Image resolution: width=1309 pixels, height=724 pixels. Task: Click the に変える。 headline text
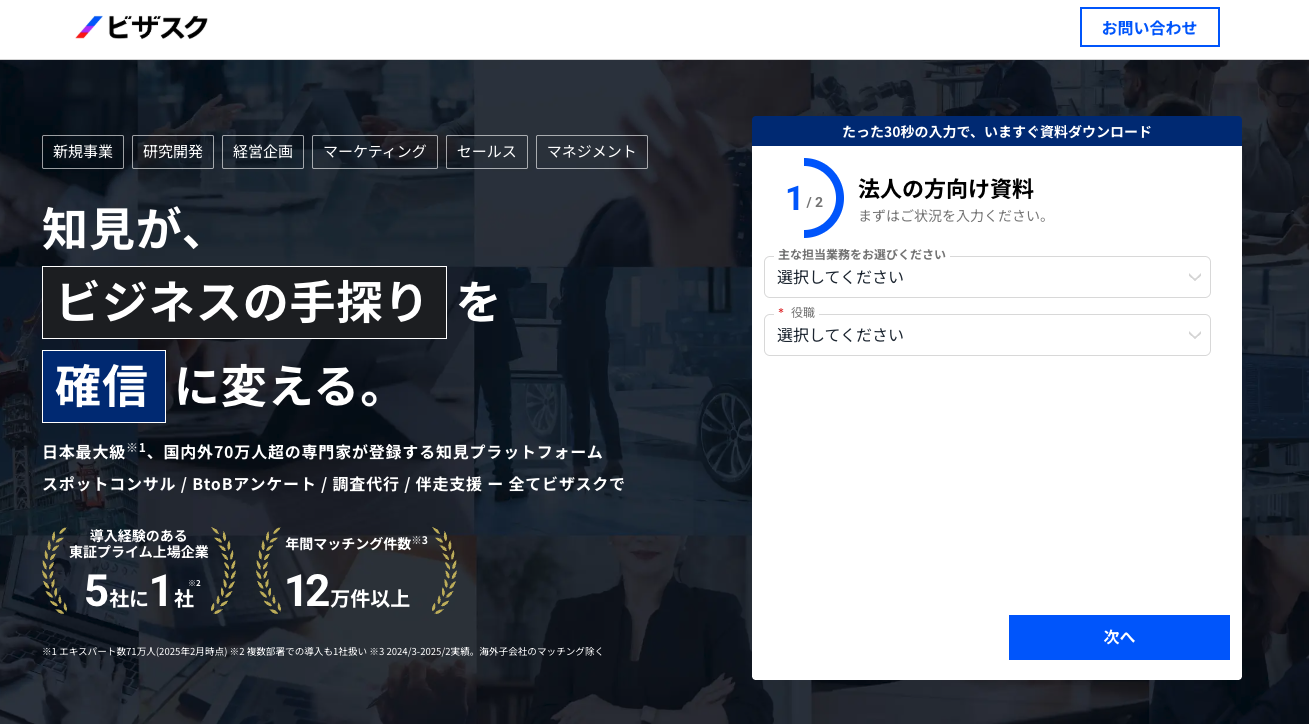(x=282, y=387)
